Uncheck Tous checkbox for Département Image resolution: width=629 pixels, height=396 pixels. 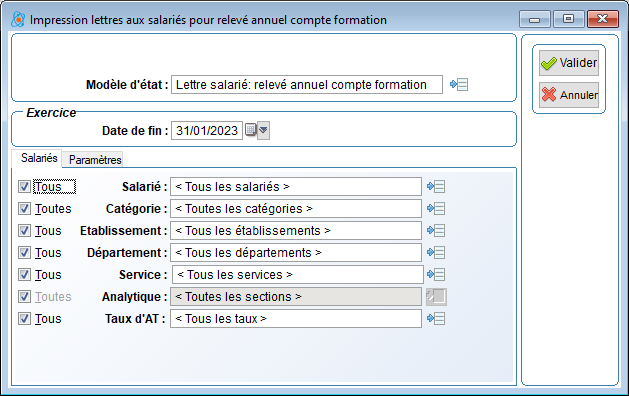point(24,253)
